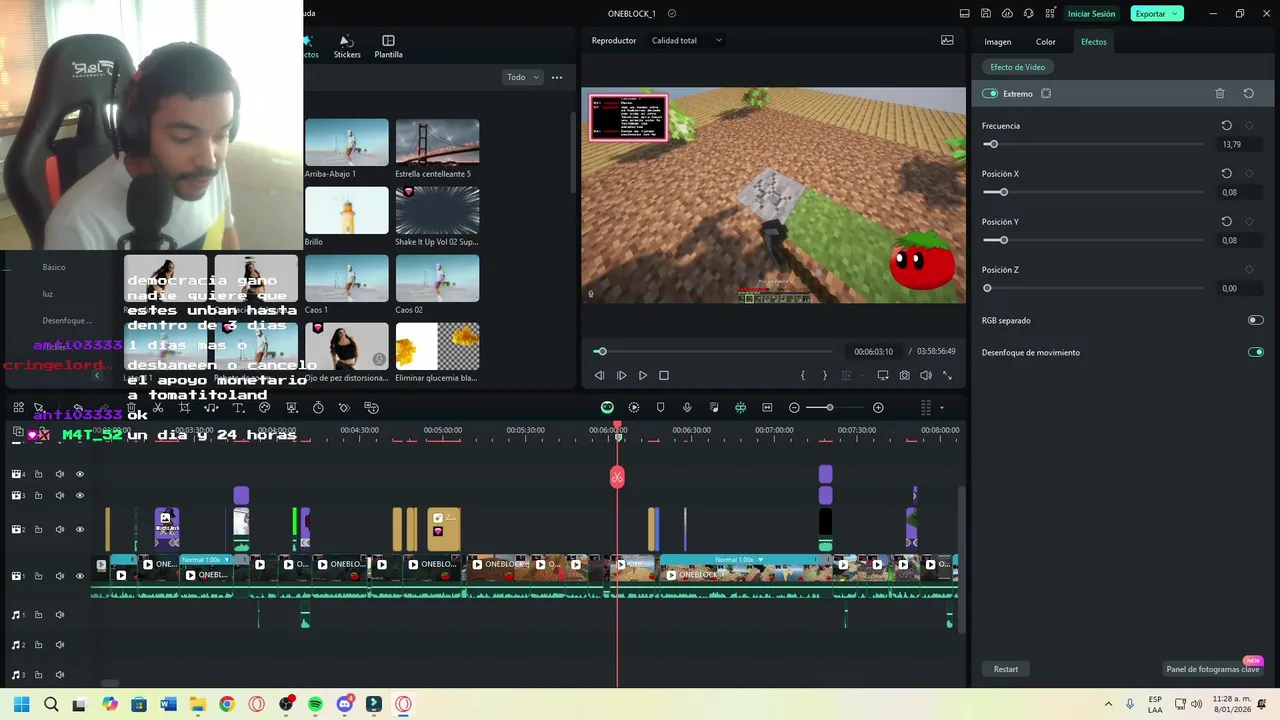Reset the Extremo effect using the circular arrow
Viewport: 1280px width, 720px height.
pyautogui.click(x=1249, y=94)
